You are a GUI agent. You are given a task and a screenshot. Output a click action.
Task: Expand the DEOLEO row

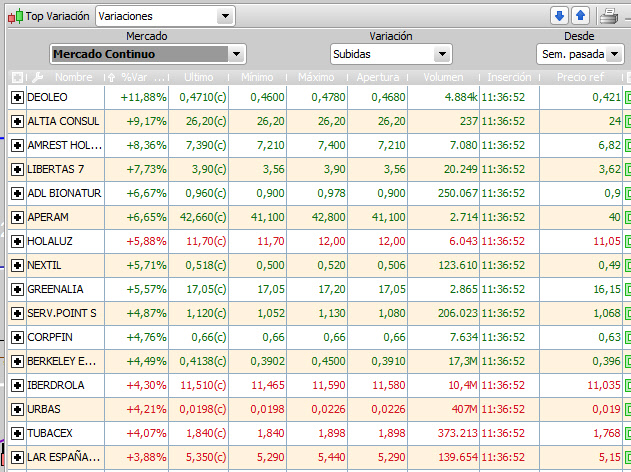17,97
